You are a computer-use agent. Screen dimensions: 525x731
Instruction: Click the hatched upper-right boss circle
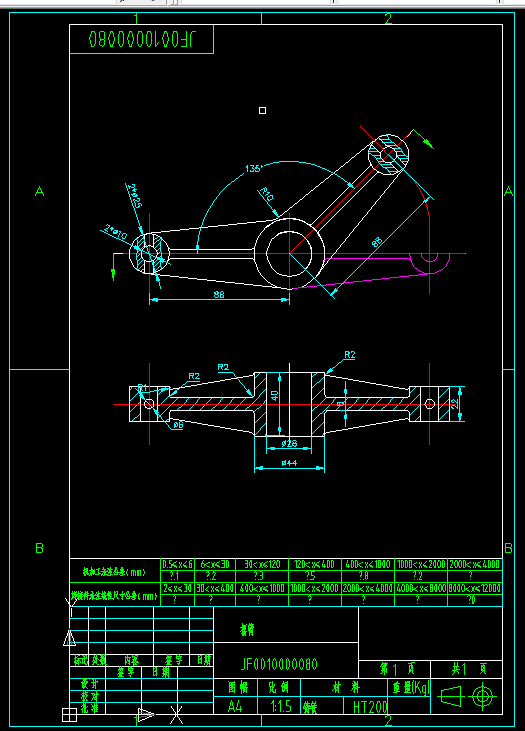pyautogui.click(x=388, y=154)
